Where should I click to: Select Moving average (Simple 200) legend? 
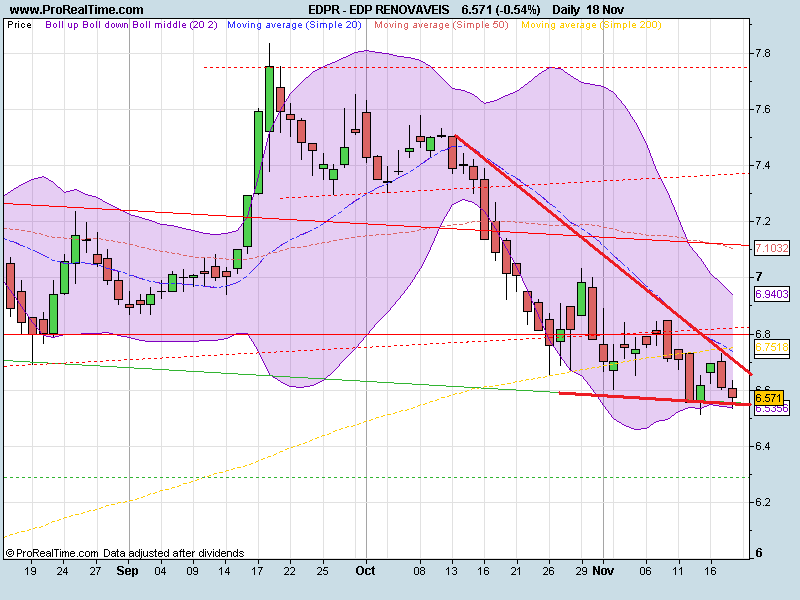591,24
